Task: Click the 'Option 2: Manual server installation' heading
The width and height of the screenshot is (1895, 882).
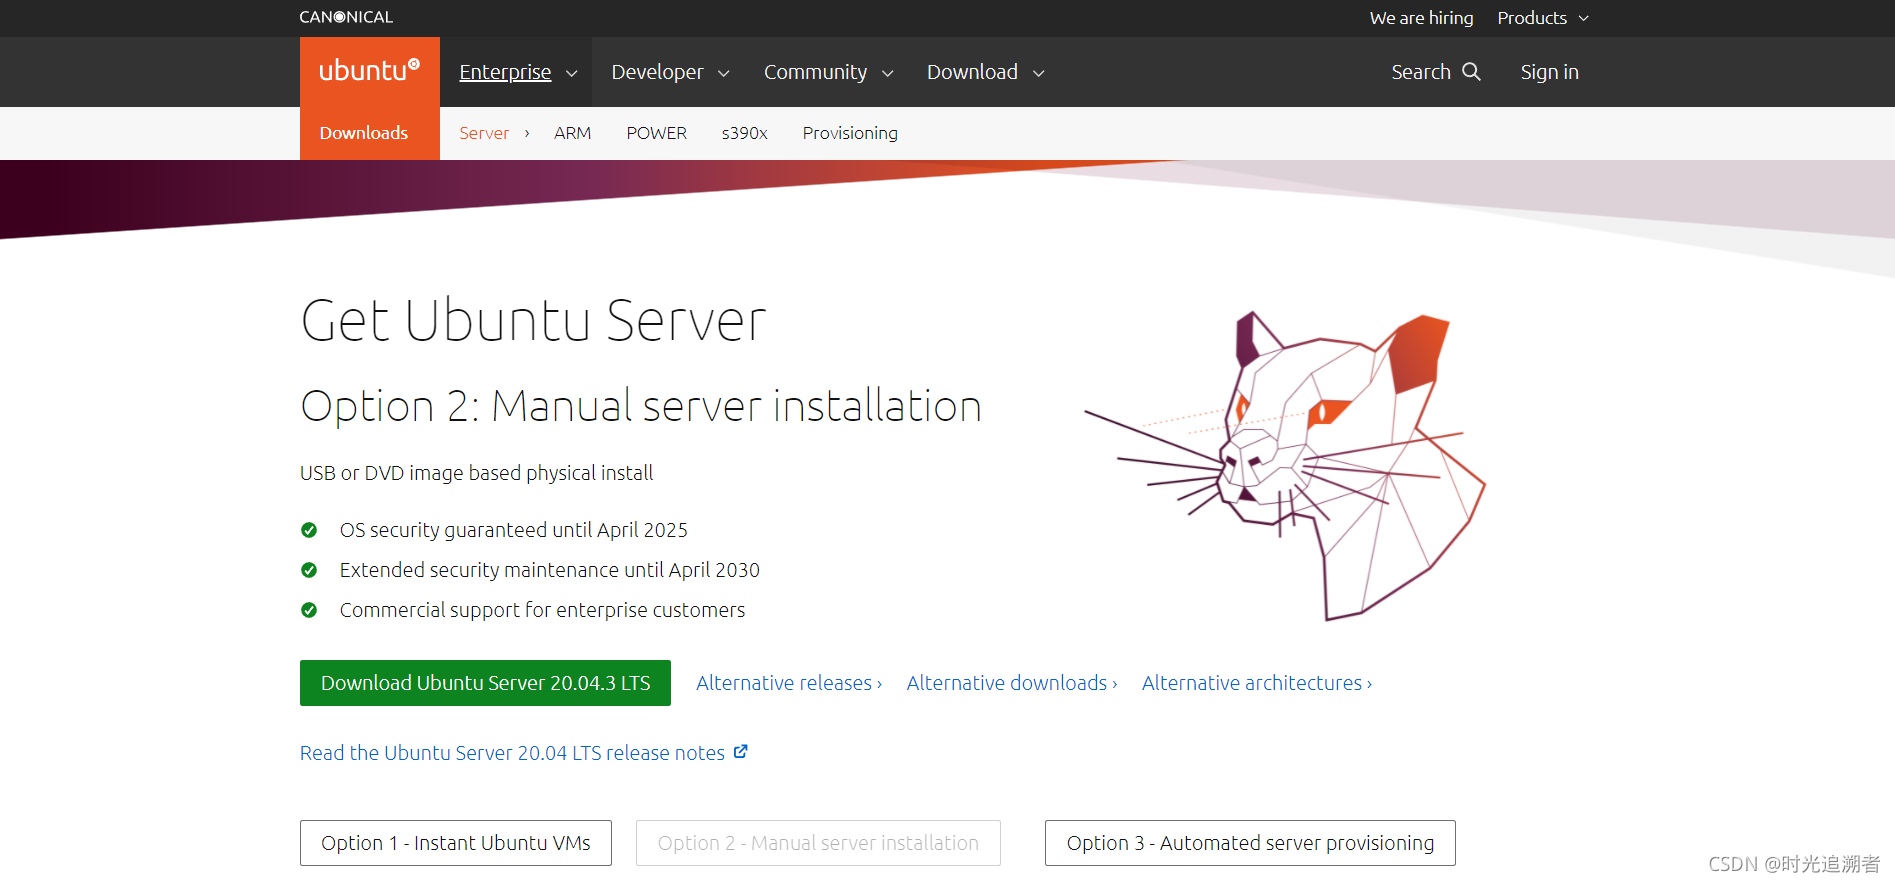Action: pos(641,406)
